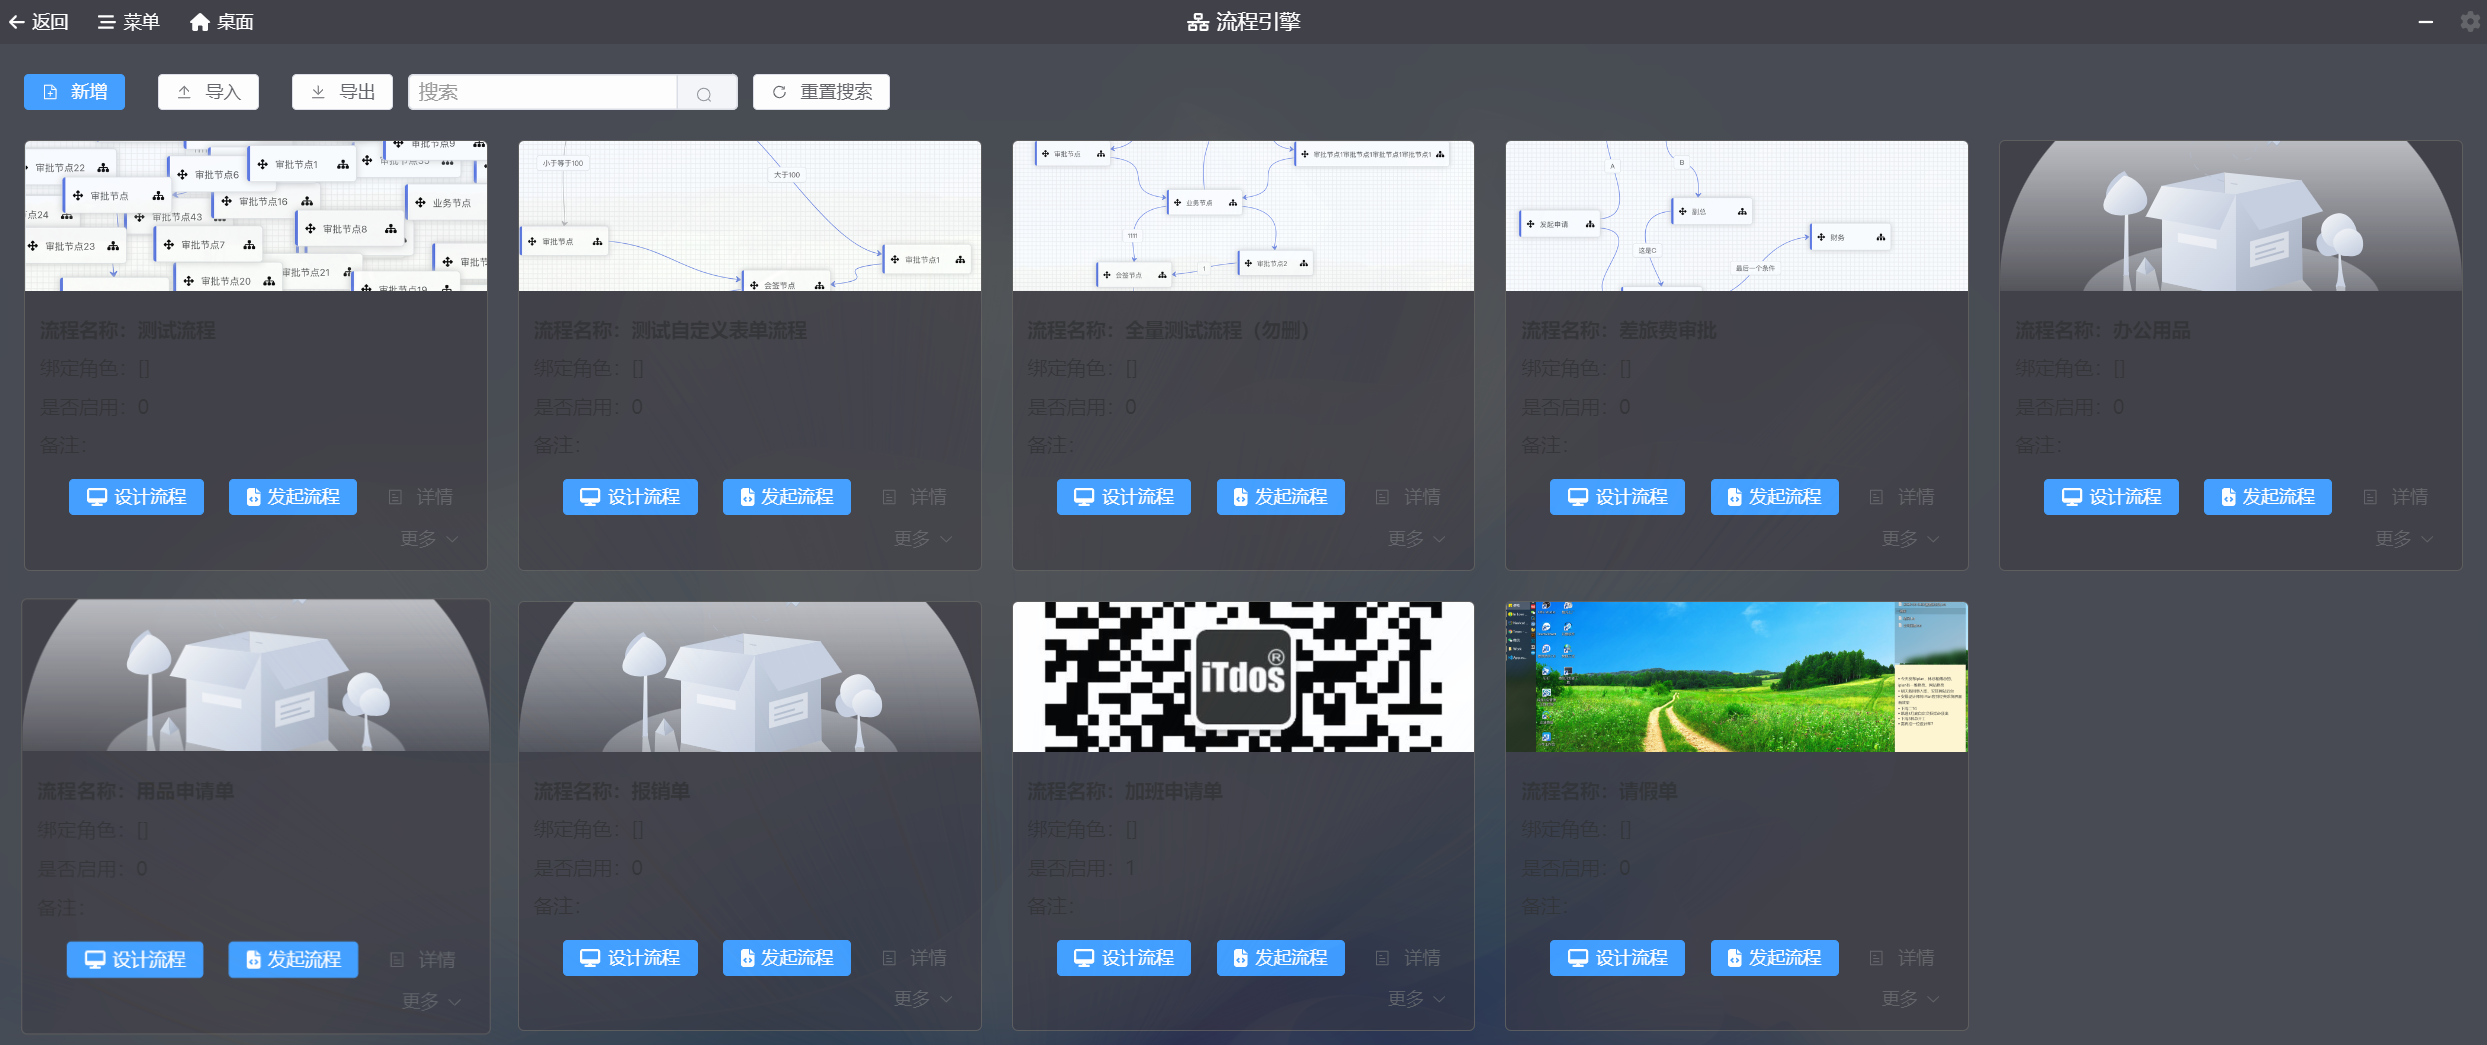Open 详情 of 加班申请单 card
2487x1045 pixels.
point(1408,958)
